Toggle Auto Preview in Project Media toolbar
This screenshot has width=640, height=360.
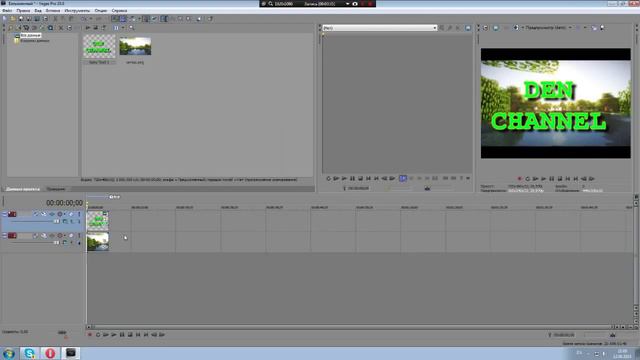[104, 28]
